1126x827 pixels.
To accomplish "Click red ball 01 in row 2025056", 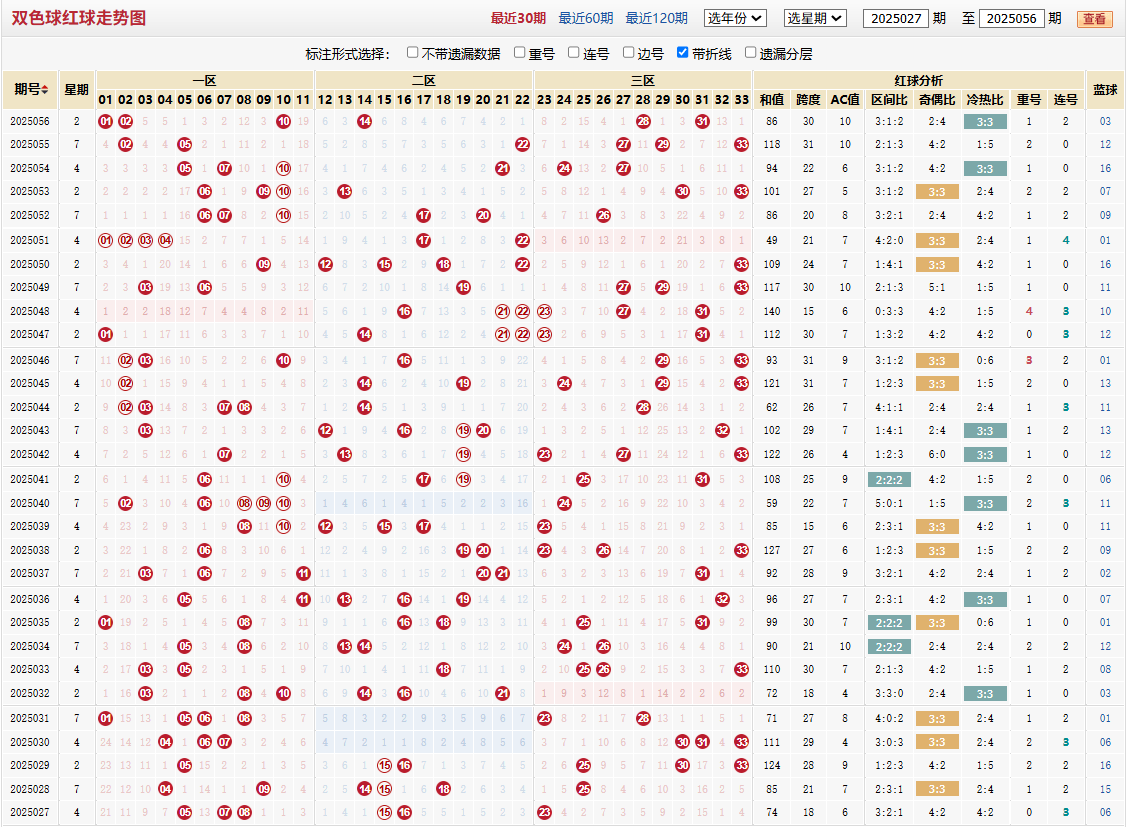I will (x=106, y=121).
